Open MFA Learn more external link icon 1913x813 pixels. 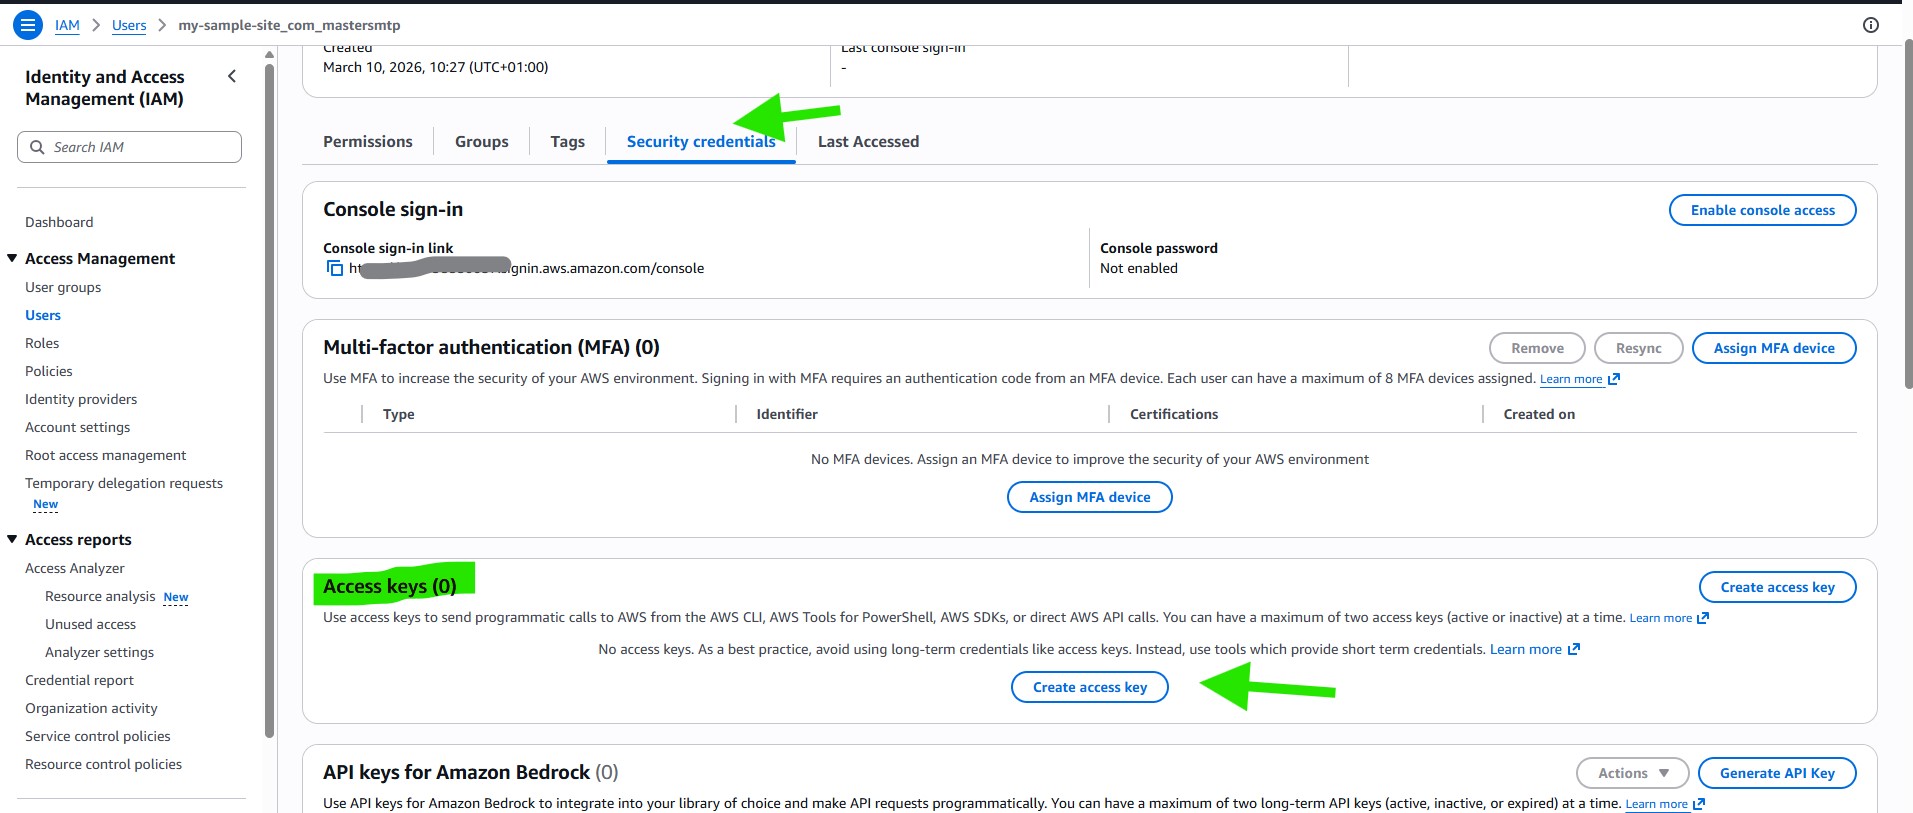click(x=1613, y=379)
